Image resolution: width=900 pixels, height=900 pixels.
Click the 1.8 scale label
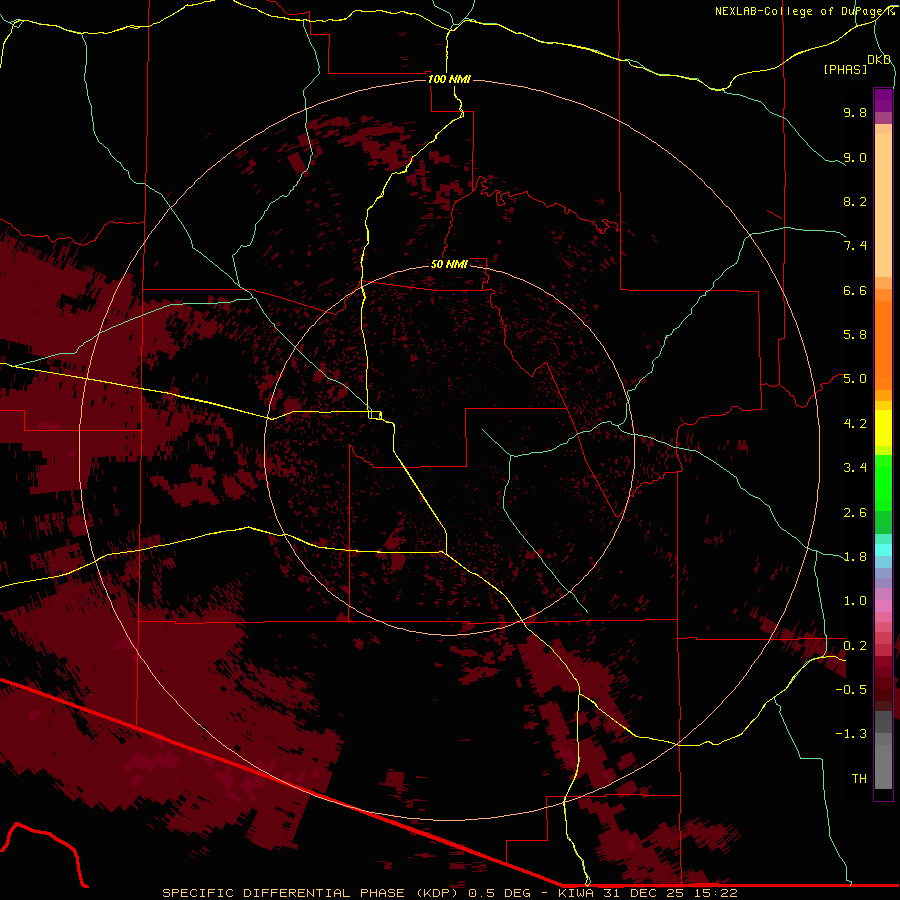(x=855, y=557)
